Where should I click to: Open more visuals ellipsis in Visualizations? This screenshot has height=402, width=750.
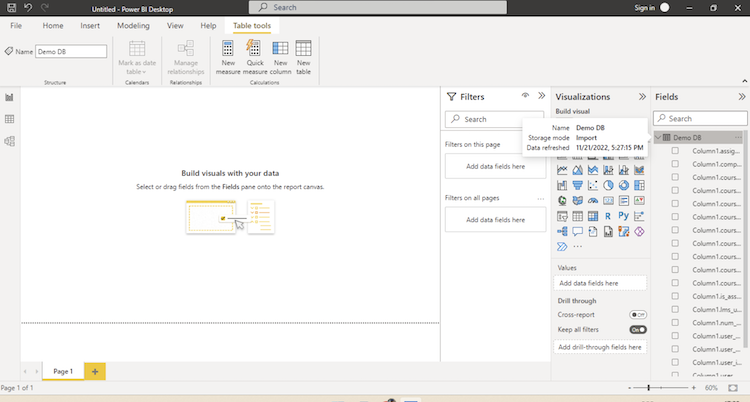tap(578, 247)
